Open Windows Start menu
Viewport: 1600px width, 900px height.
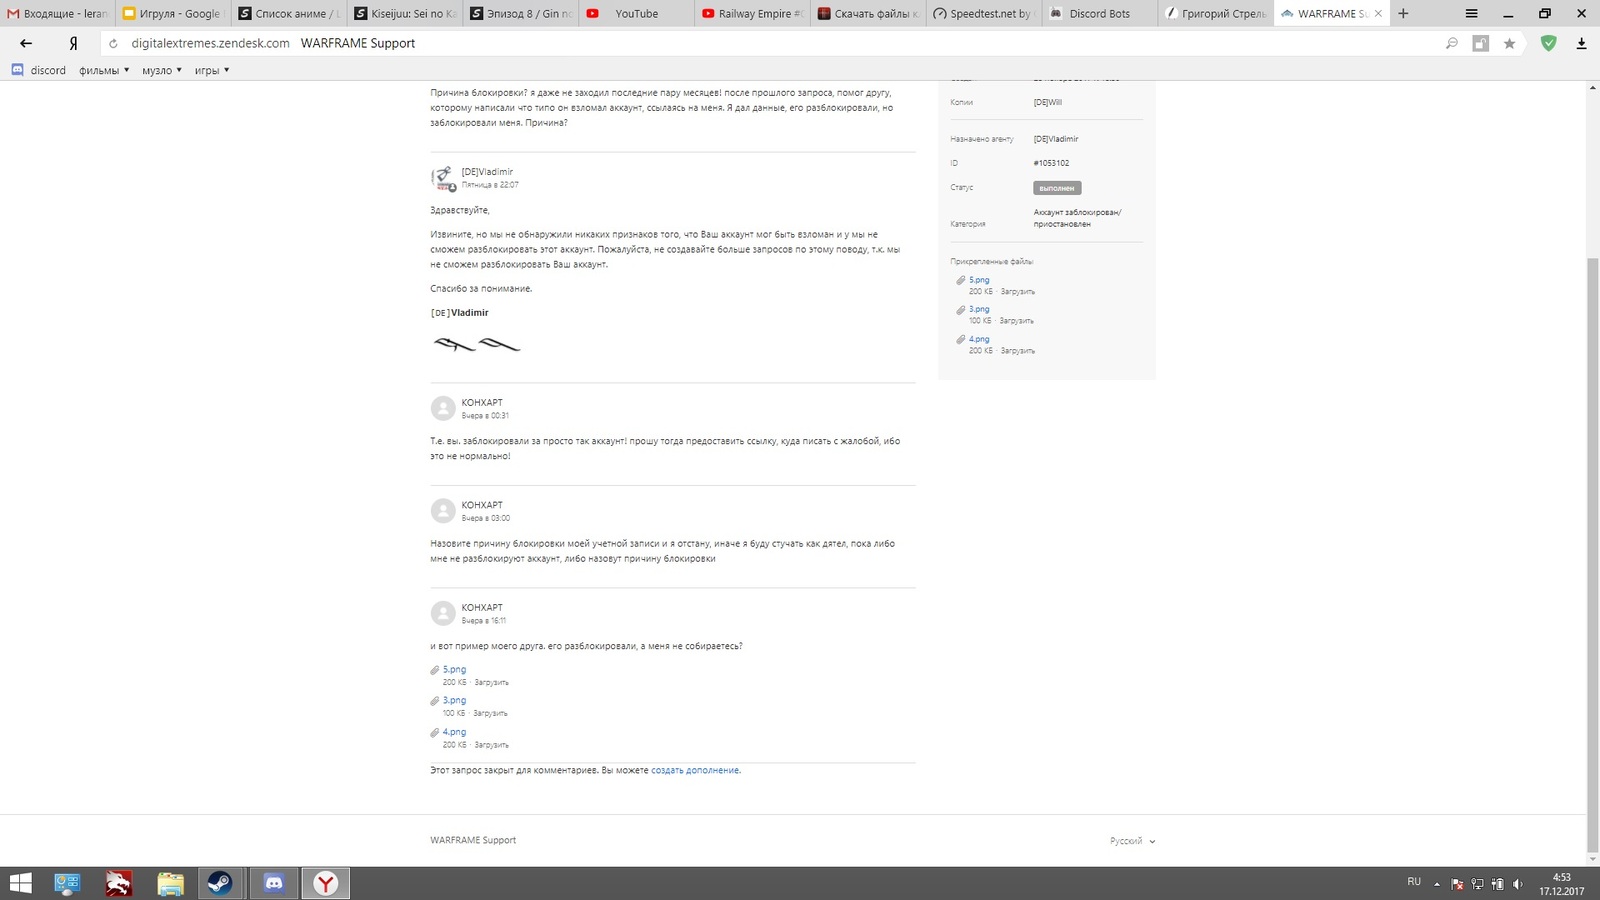click(x=20, y=883)
